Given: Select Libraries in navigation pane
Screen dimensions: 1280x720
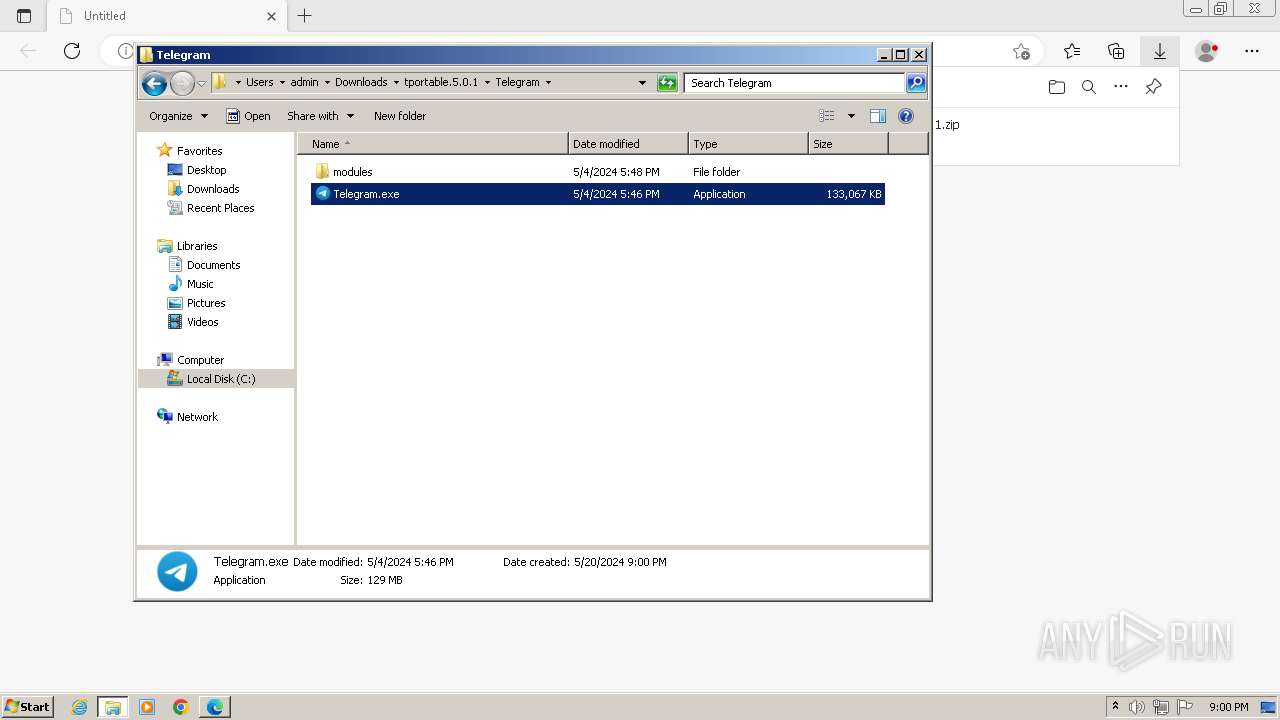Looking at the screenshot, I should point(197,246).
